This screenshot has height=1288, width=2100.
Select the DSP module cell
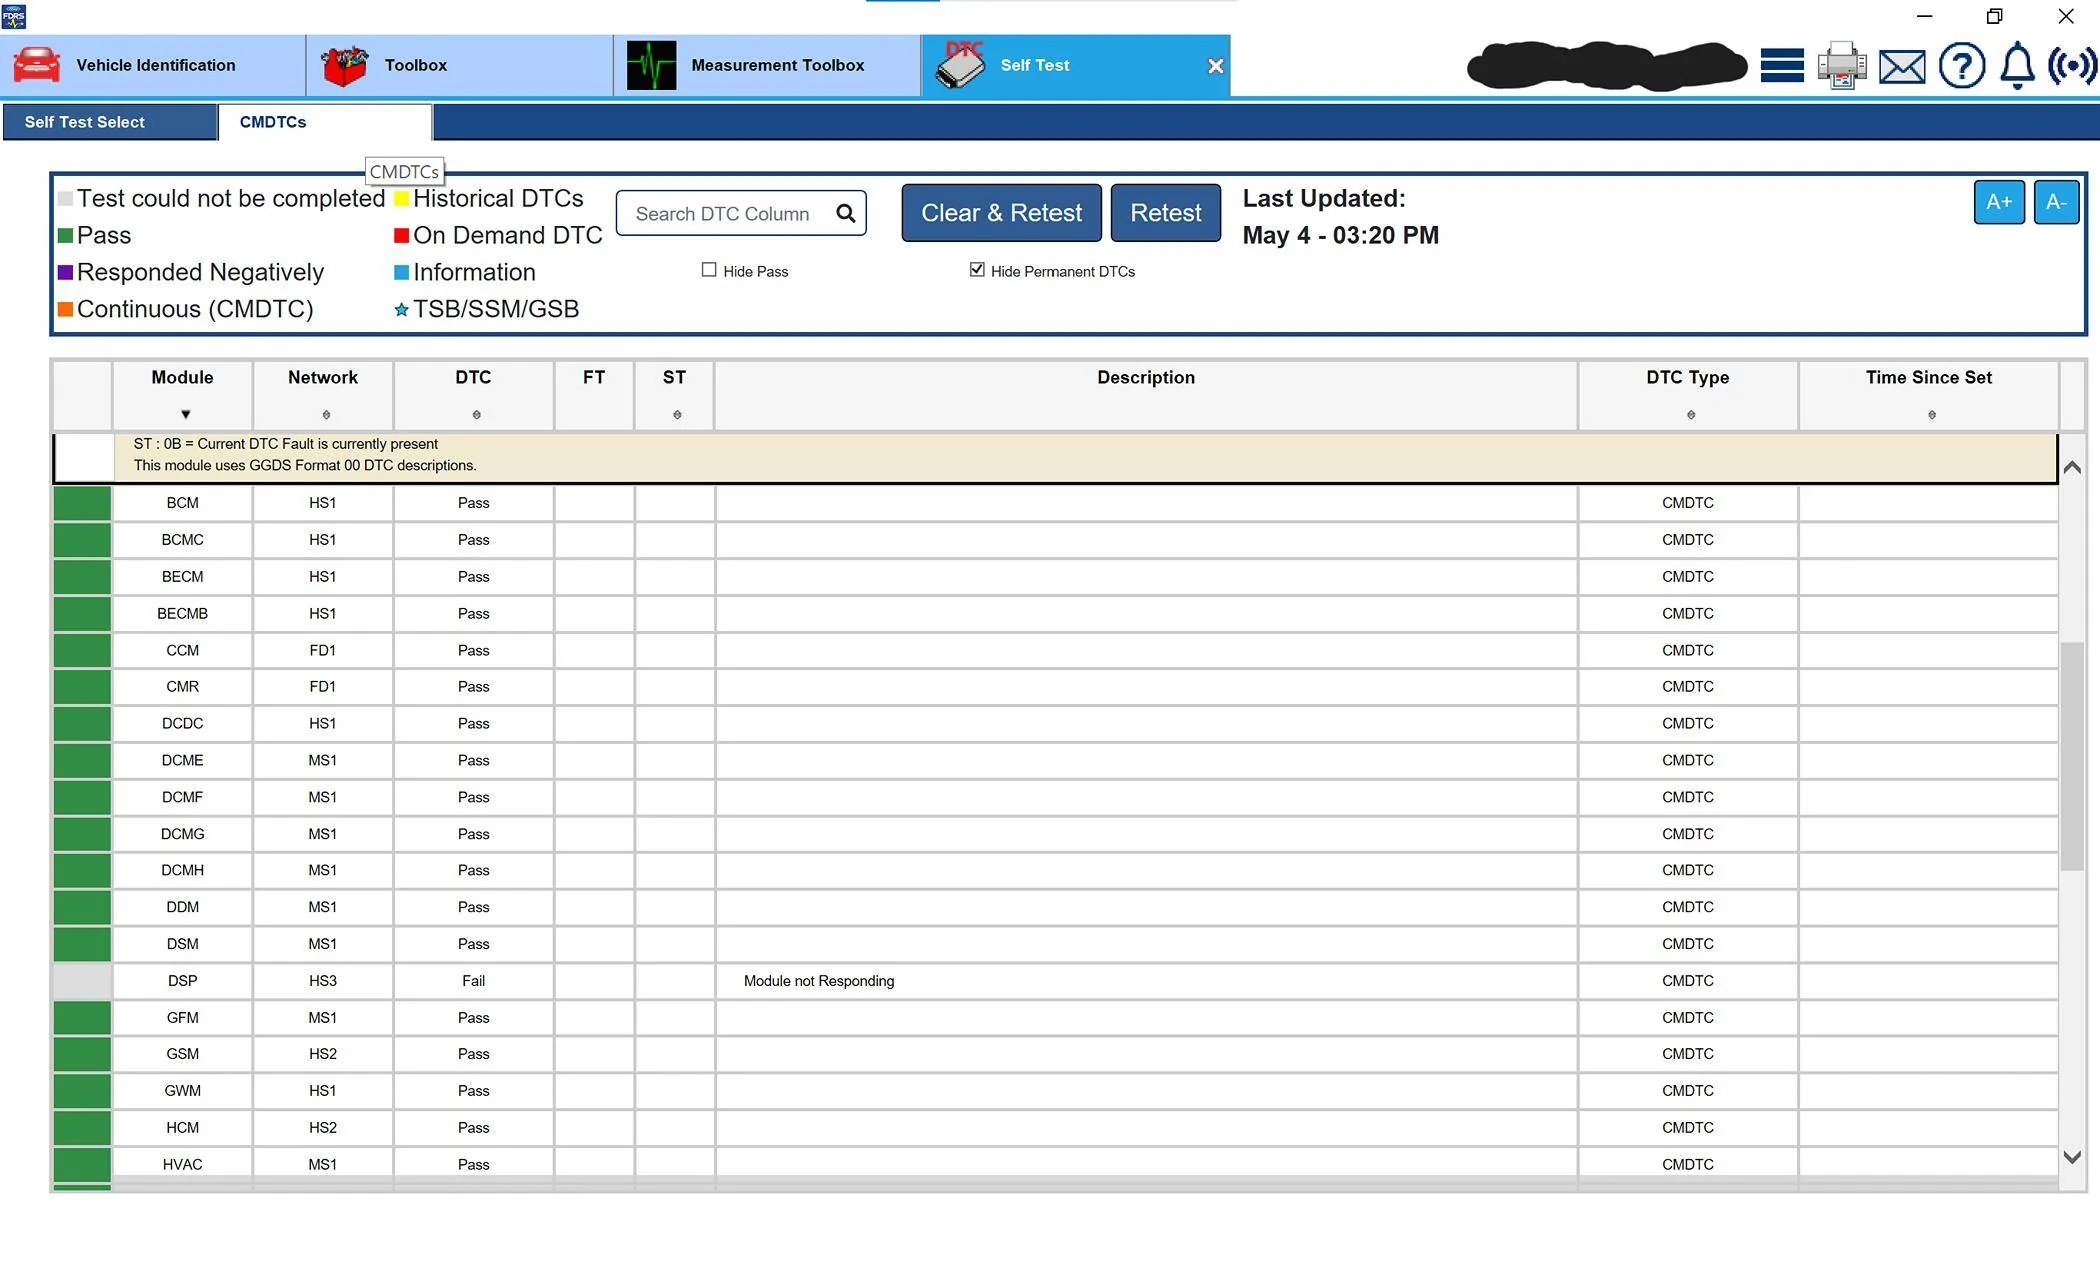(x=182, y=981)
